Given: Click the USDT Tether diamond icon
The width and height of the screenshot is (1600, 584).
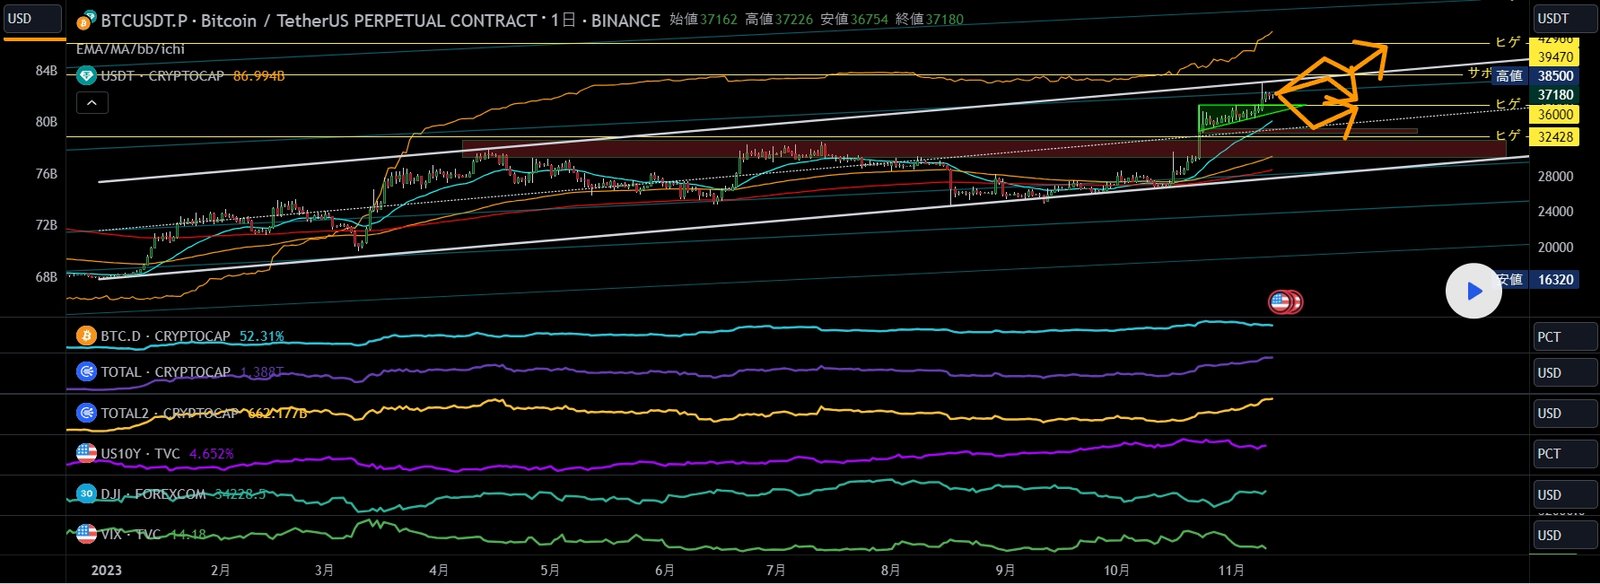Looking at the screenshot, I should (x=86, y=76).
